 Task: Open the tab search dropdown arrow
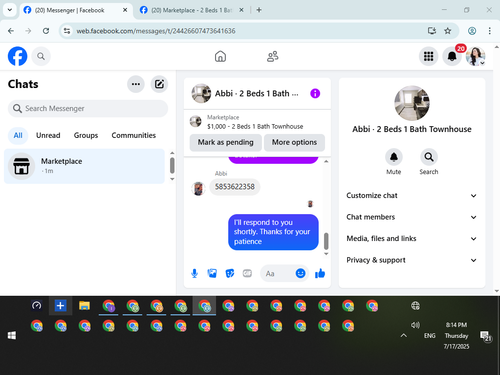(x=10, y=10)
